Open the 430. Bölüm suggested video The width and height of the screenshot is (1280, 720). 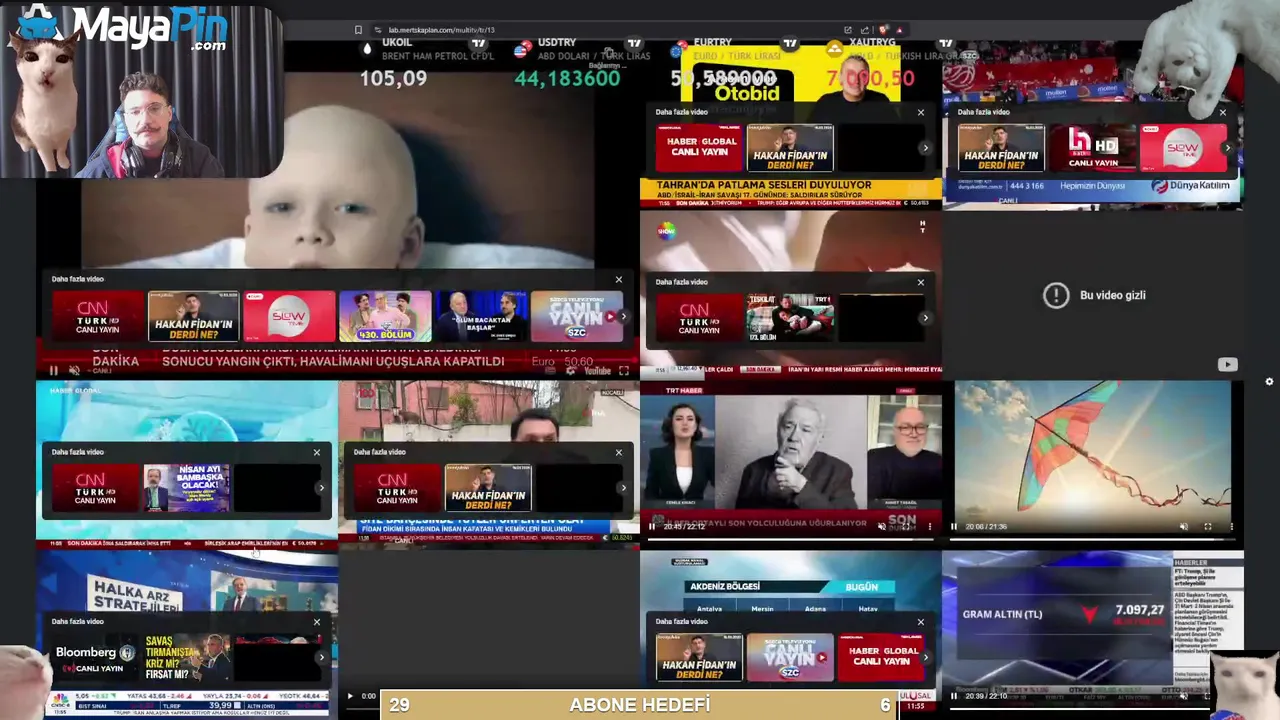coord(385,317)
